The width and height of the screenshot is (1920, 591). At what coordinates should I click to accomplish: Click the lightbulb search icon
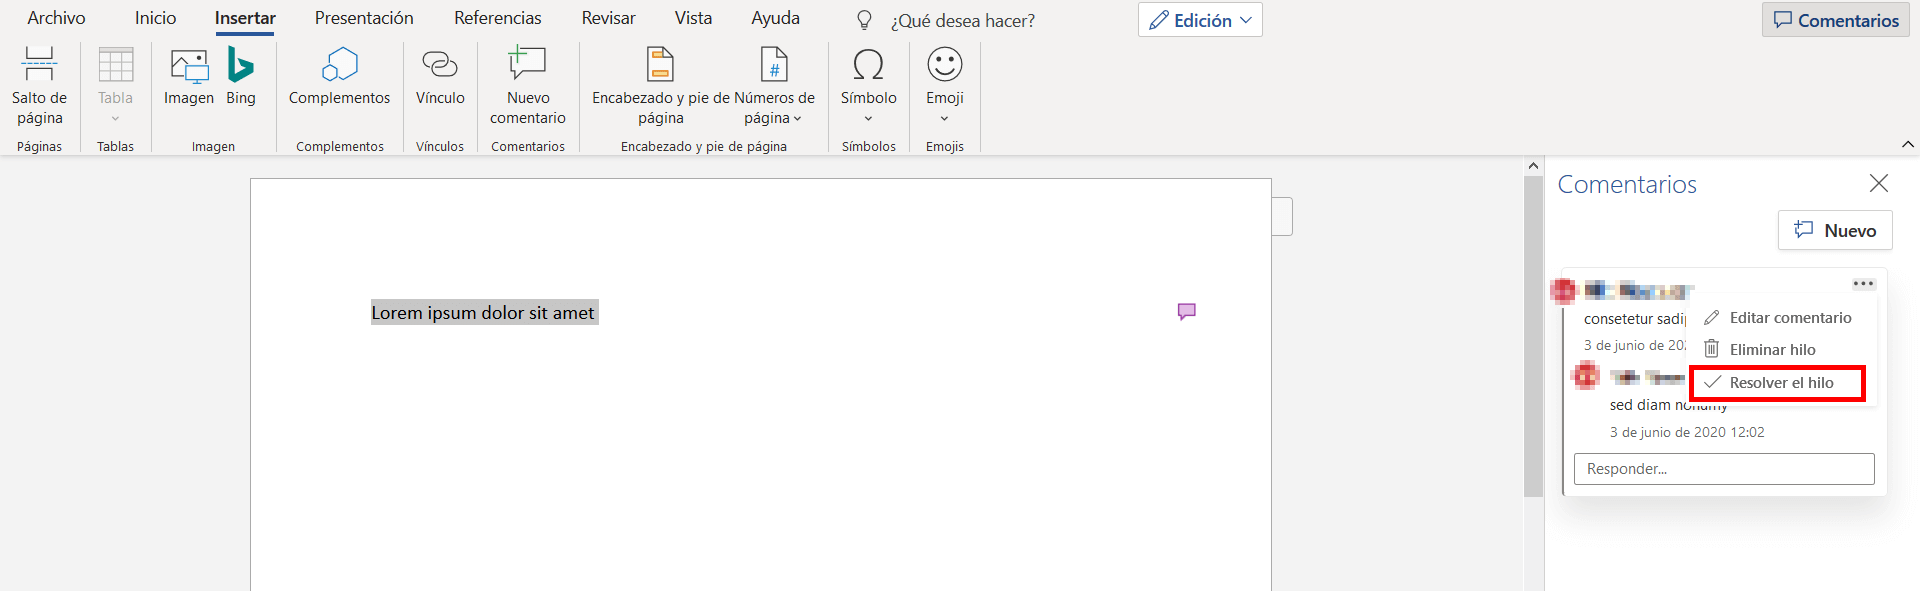(x=865, y=20)
